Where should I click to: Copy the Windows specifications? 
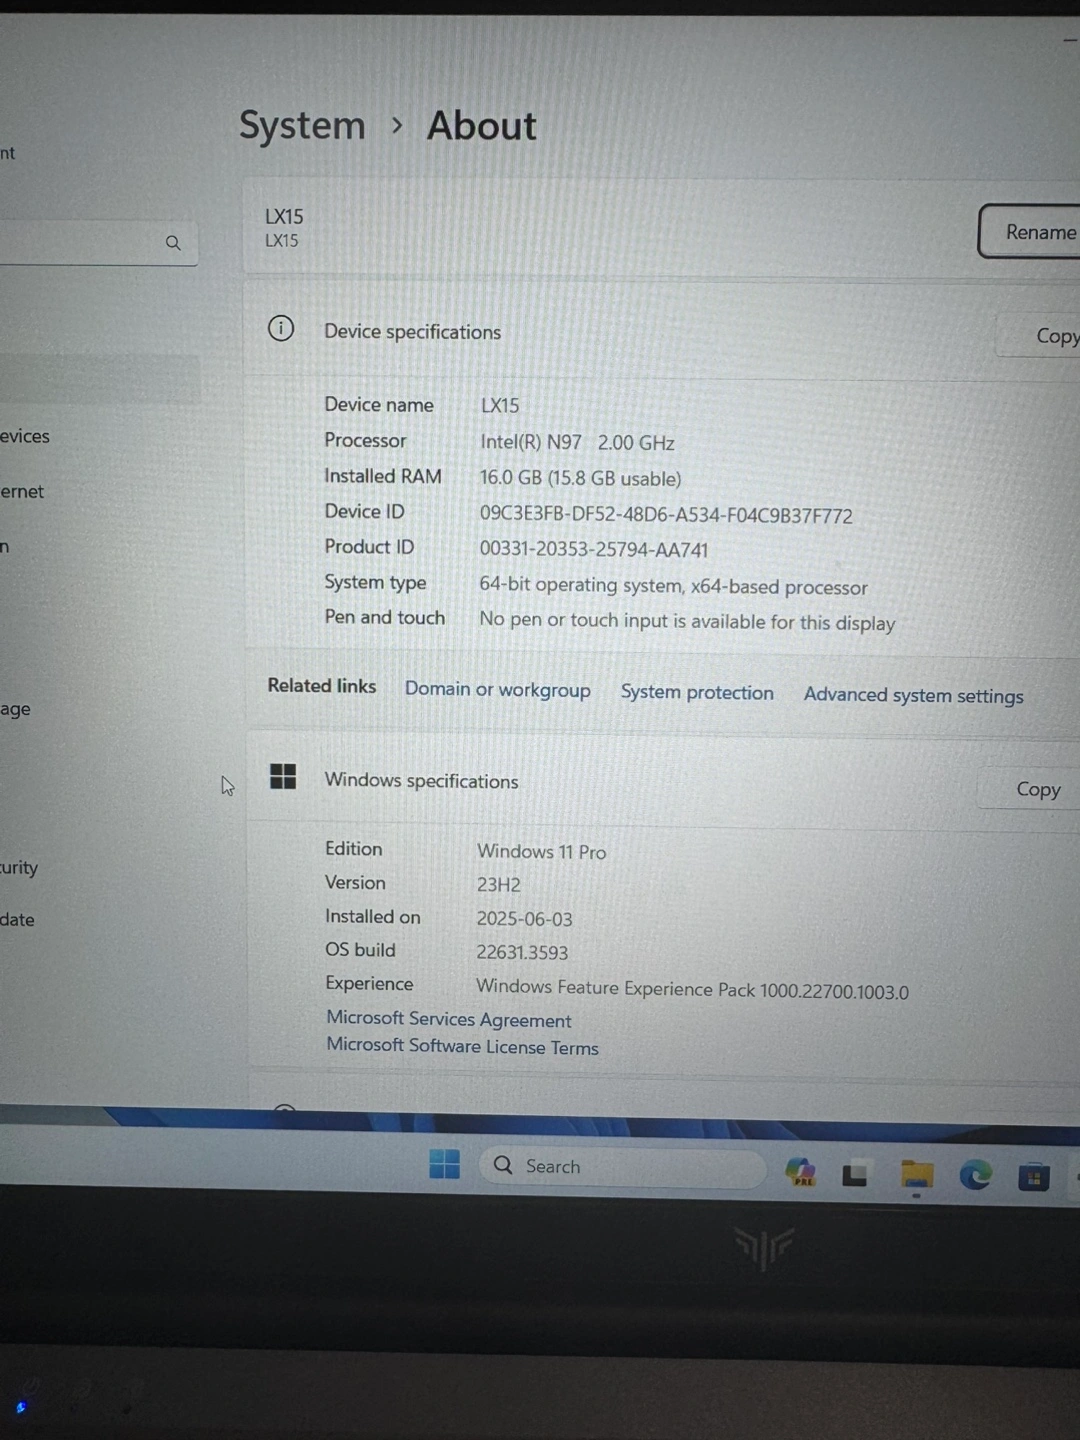pos(1031,789)
